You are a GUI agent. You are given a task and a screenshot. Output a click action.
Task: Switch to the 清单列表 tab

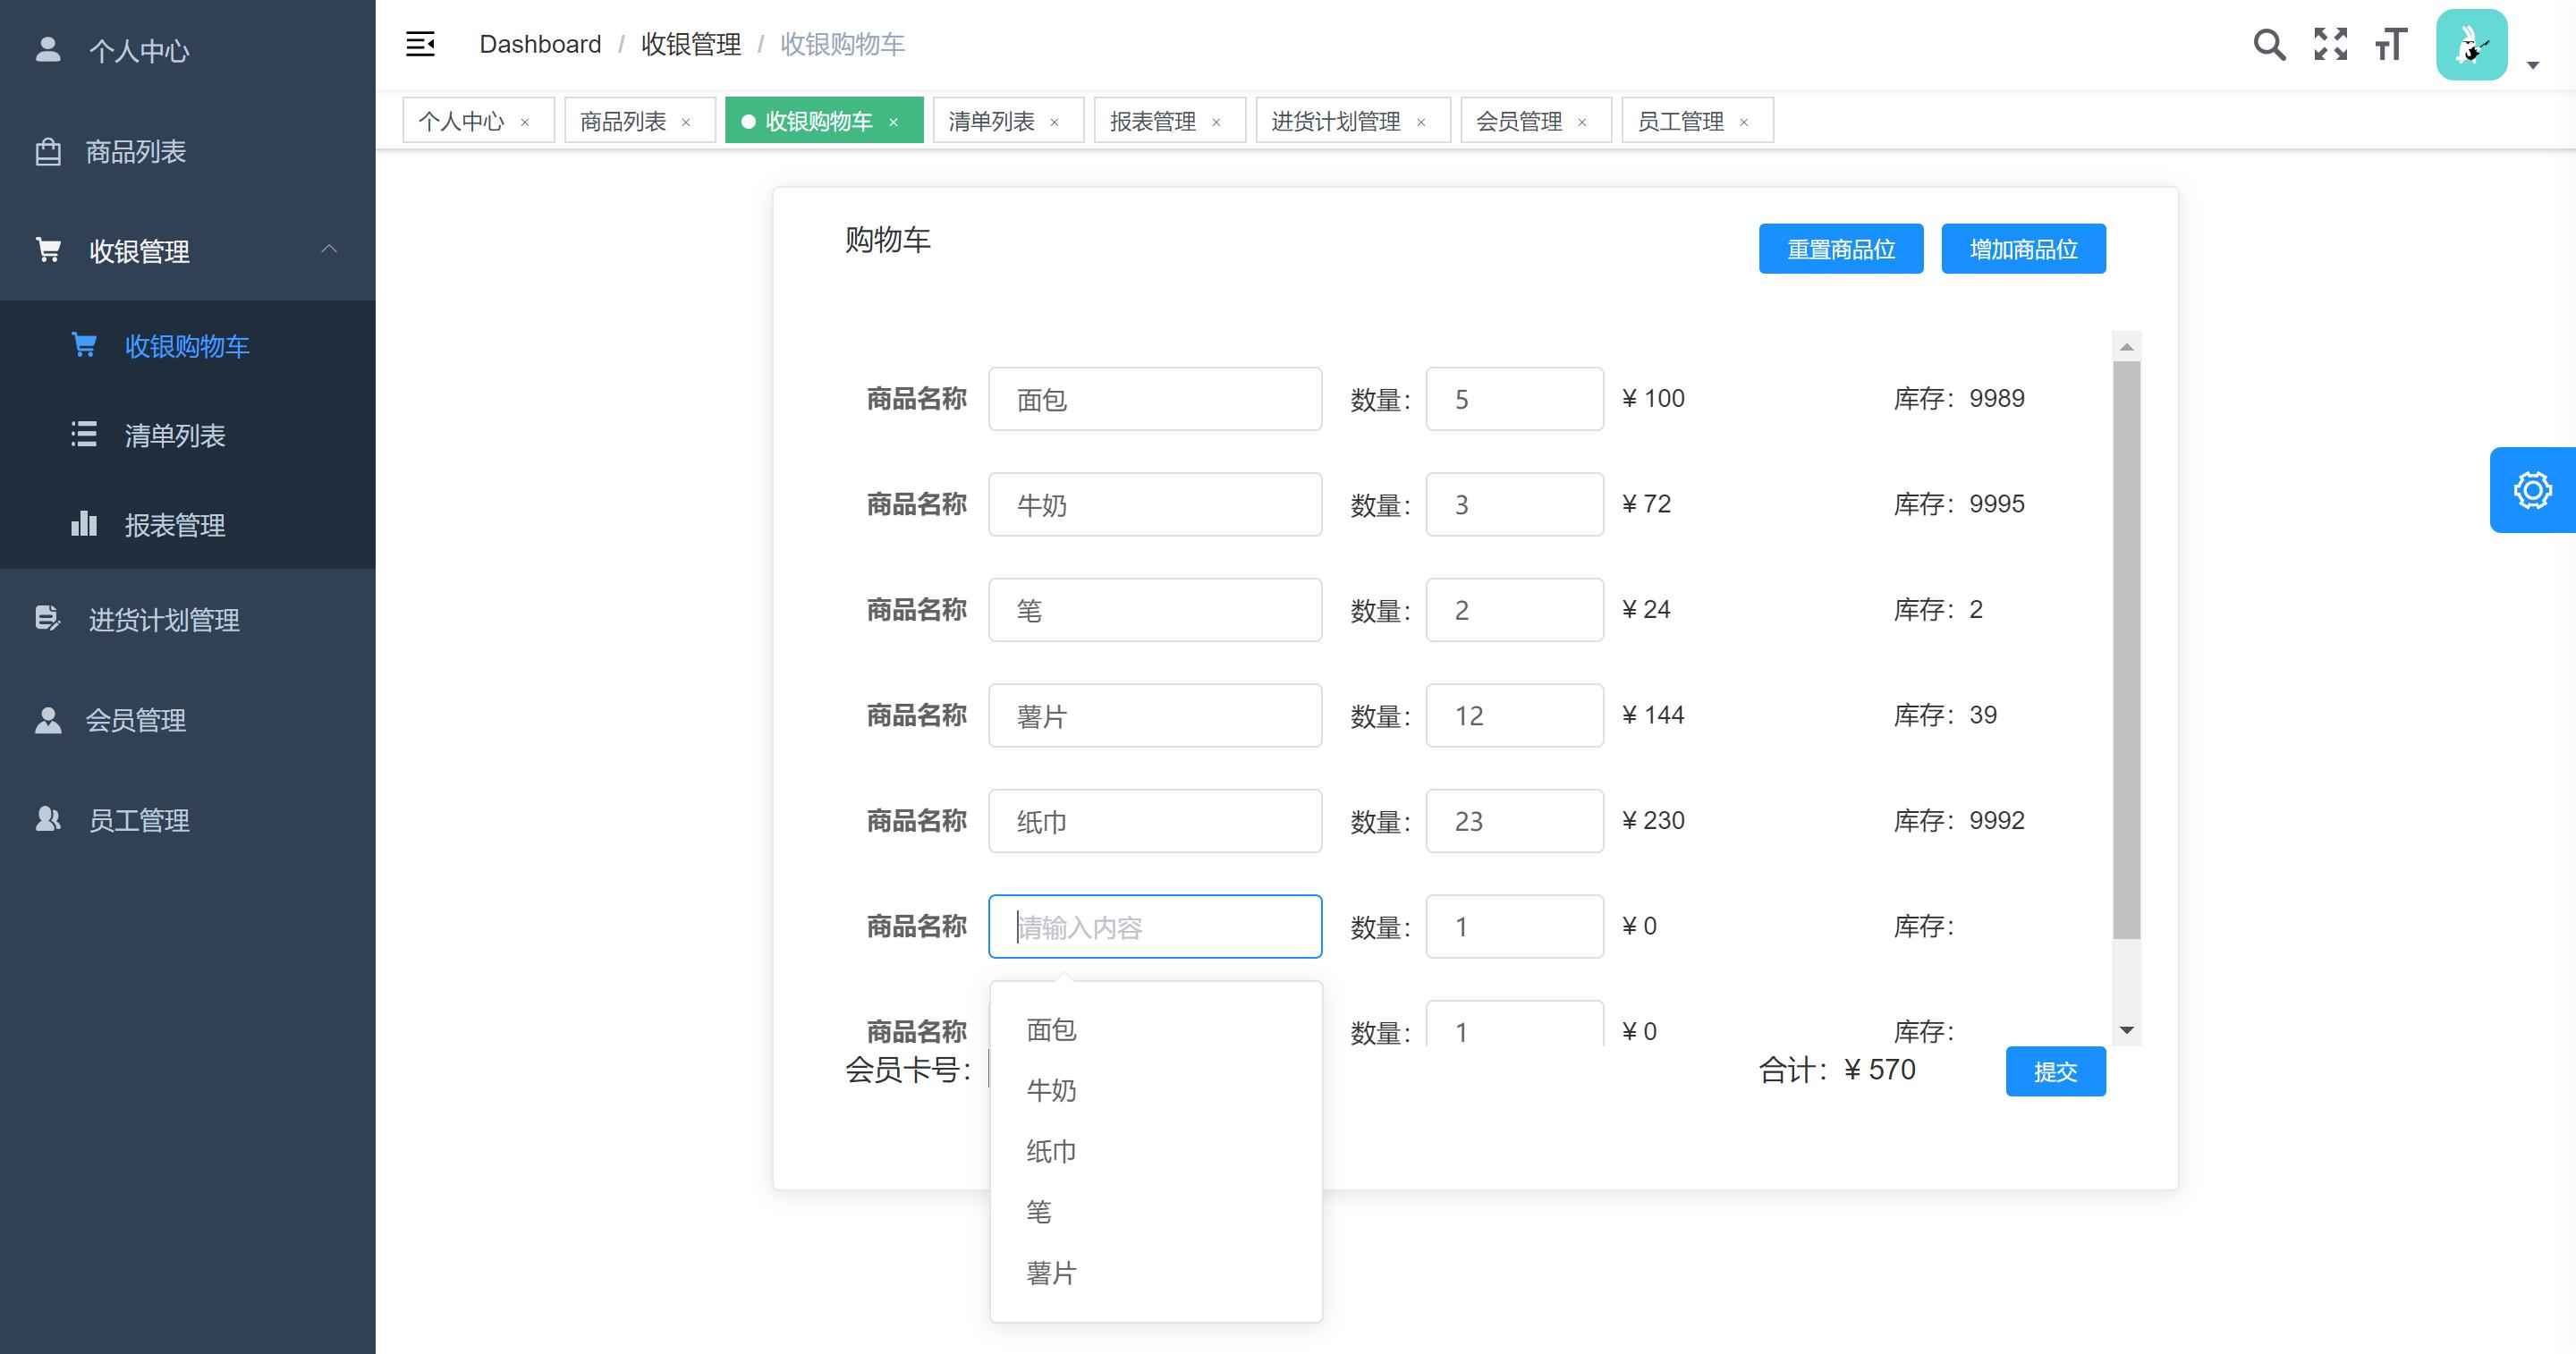991,119
